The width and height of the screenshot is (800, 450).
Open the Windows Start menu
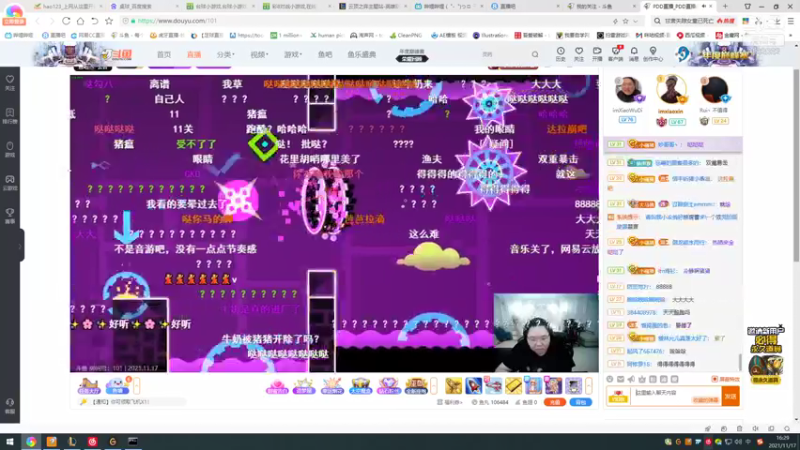10,441
